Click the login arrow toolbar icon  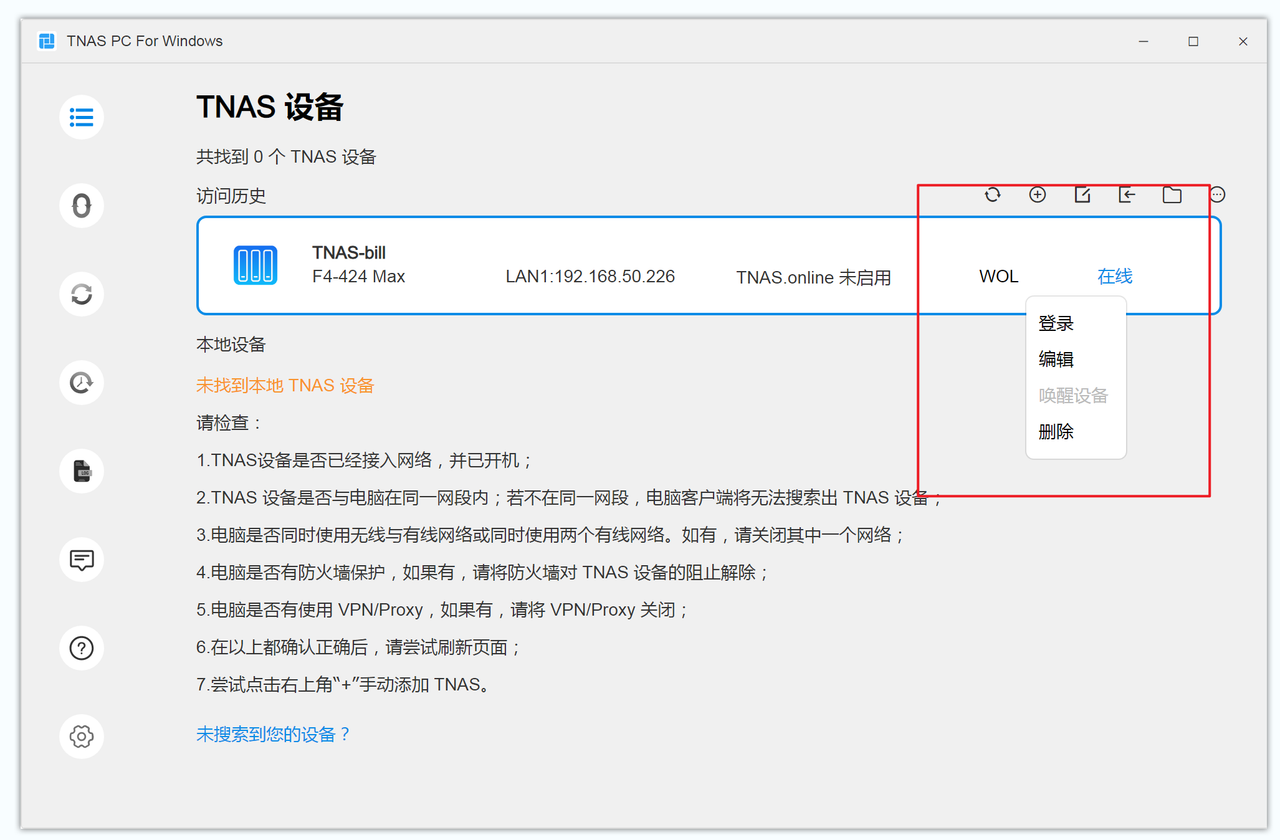(1127, 195)
